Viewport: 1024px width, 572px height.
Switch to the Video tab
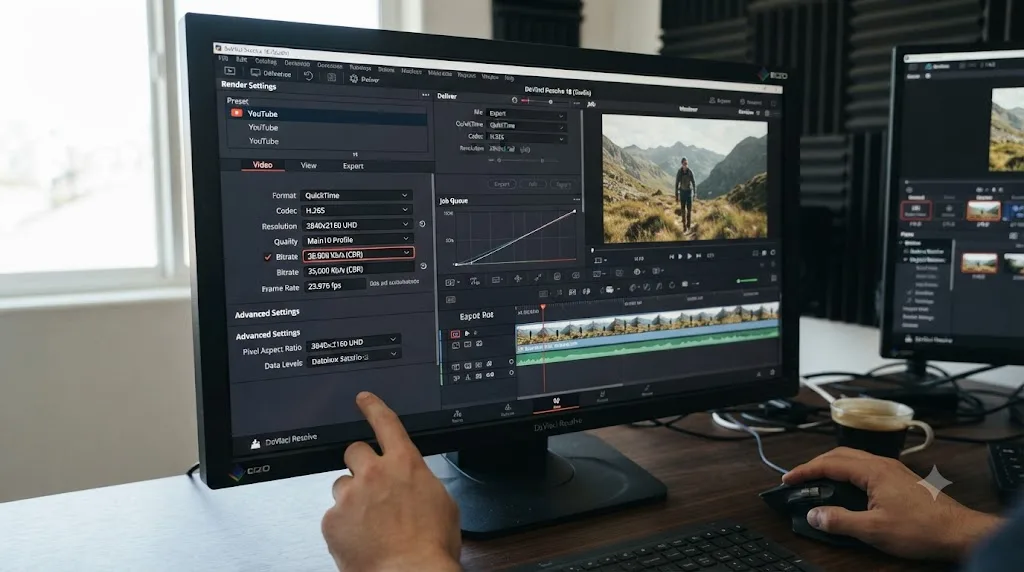263,165
